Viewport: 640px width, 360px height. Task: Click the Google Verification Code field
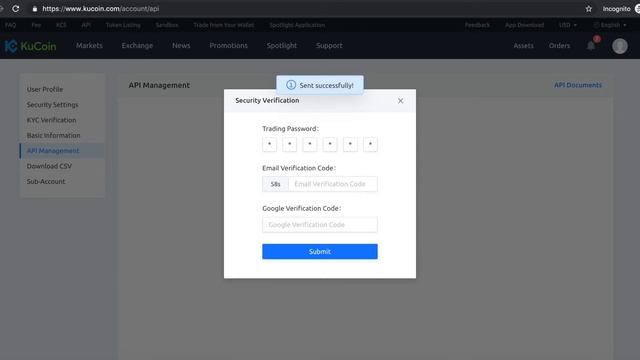(x=320, y=225)
